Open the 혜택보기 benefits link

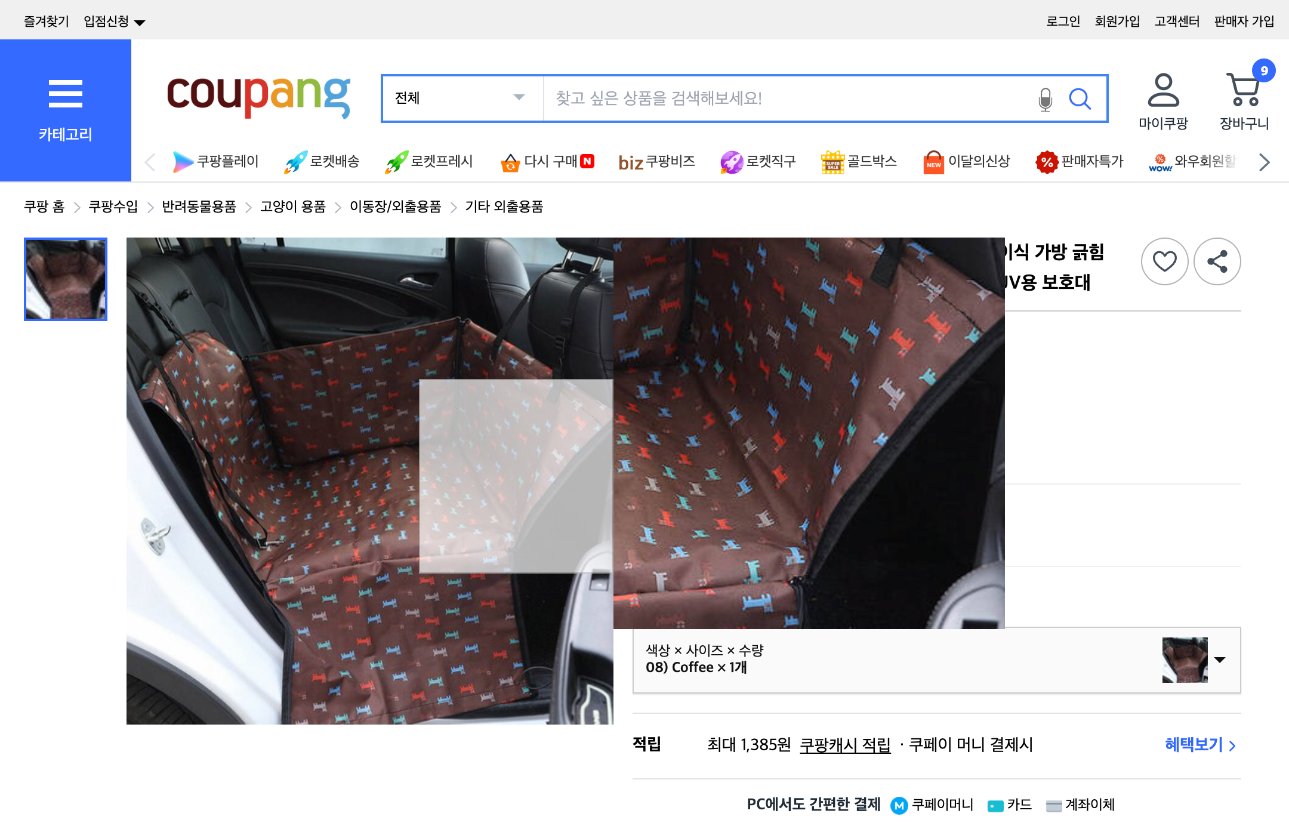click(x=1192, y=745)
